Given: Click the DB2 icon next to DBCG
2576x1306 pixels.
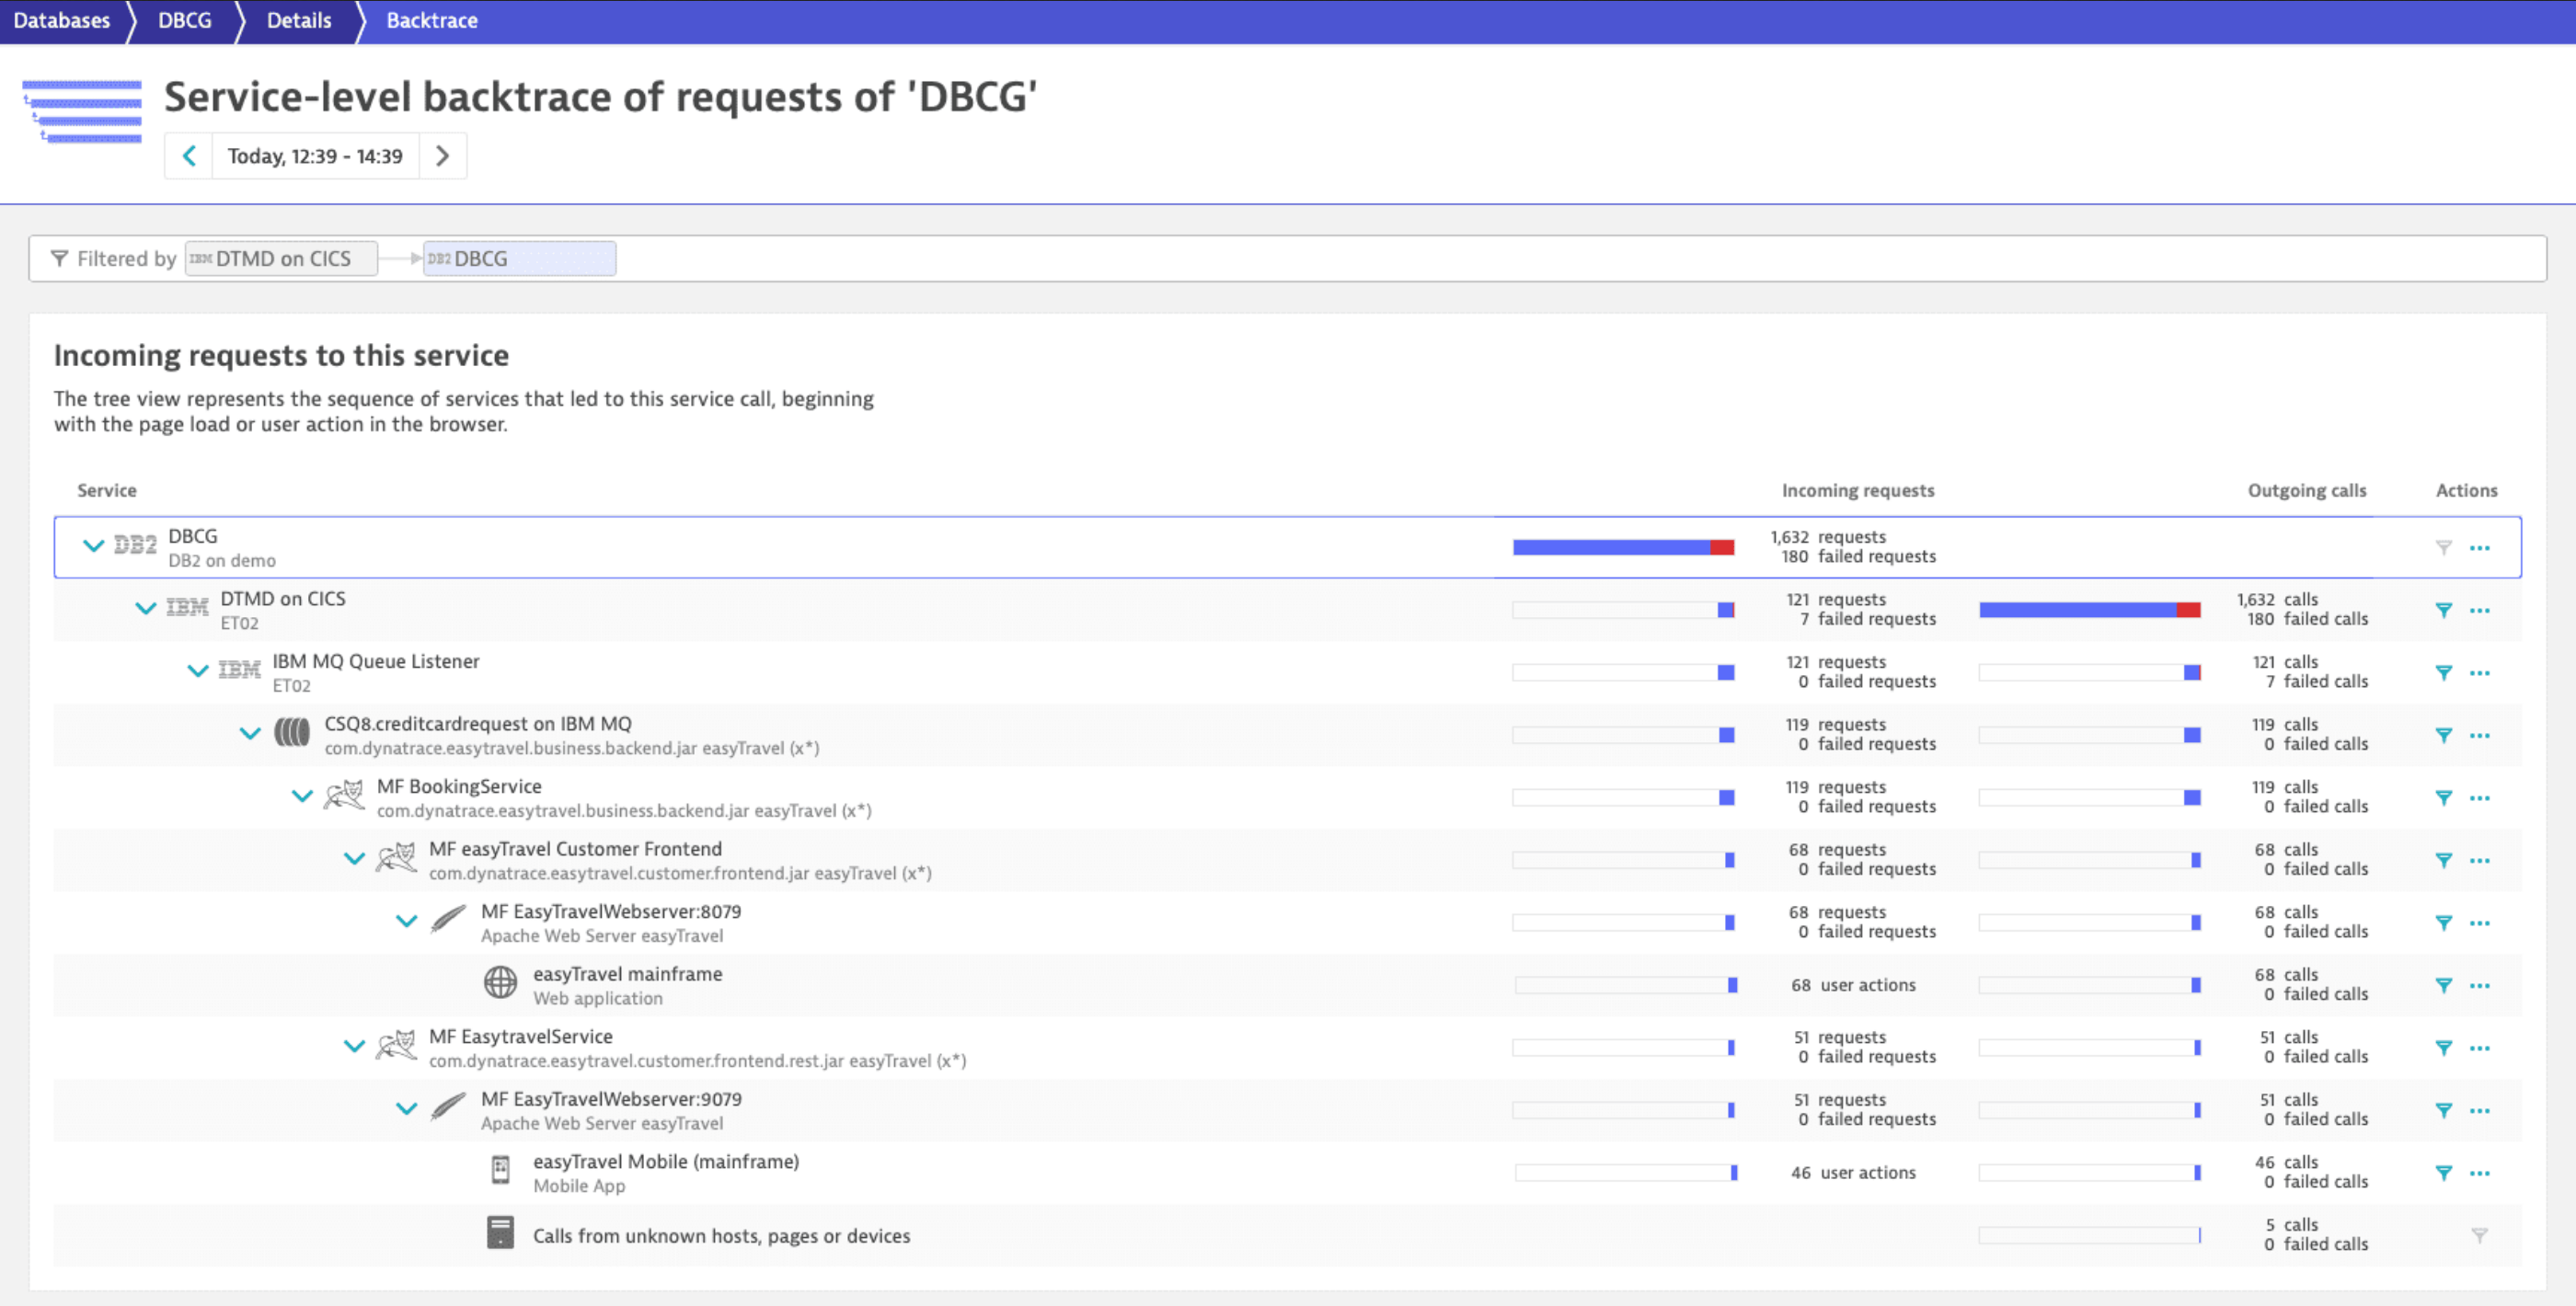Looking at the screenshot, I should click(x=135, y=545).
